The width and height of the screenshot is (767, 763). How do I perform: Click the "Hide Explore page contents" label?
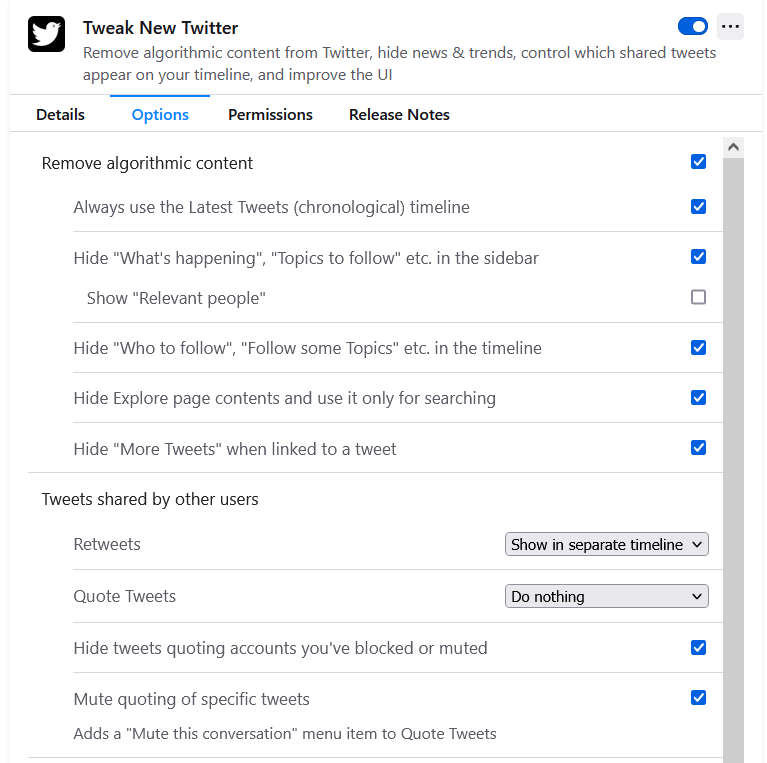coord(284,399)
